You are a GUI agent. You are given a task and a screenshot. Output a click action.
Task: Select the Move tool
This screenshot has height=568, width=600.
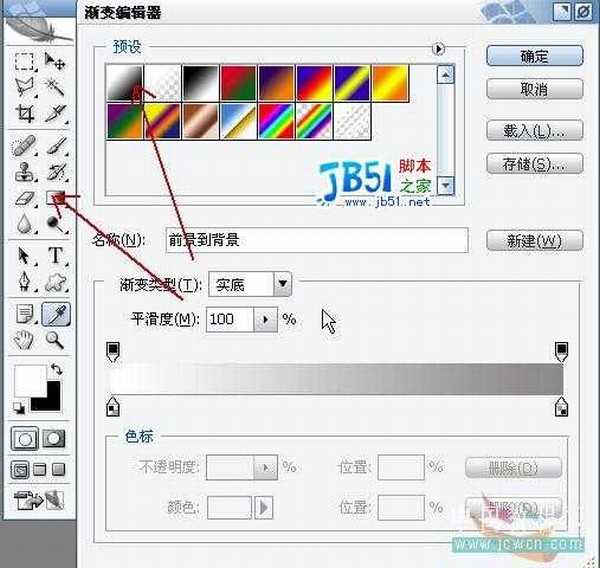coord(56,61)
